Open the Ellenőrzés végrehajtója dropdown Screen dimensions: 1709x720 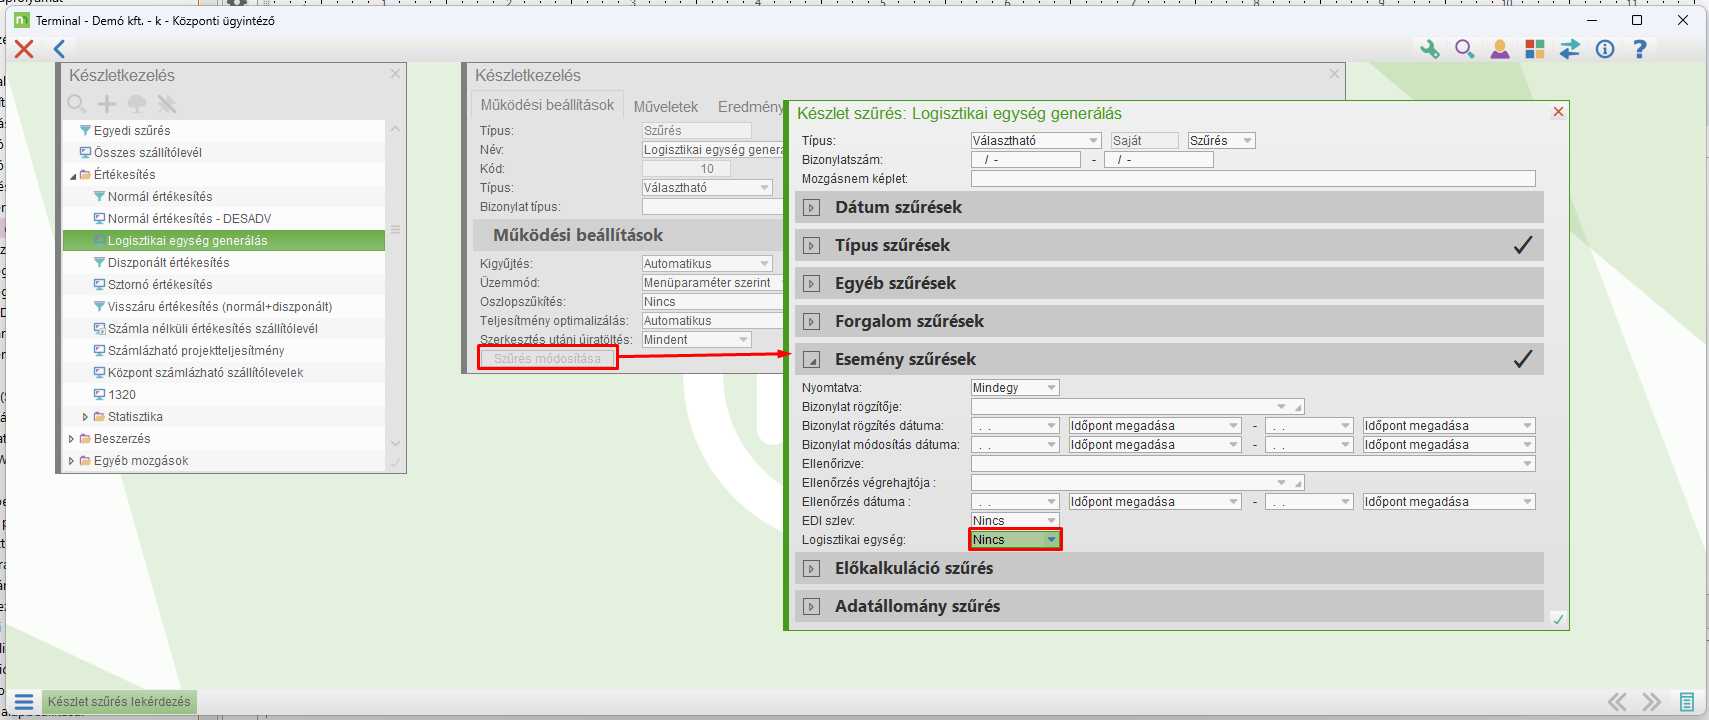(1281, 483)
